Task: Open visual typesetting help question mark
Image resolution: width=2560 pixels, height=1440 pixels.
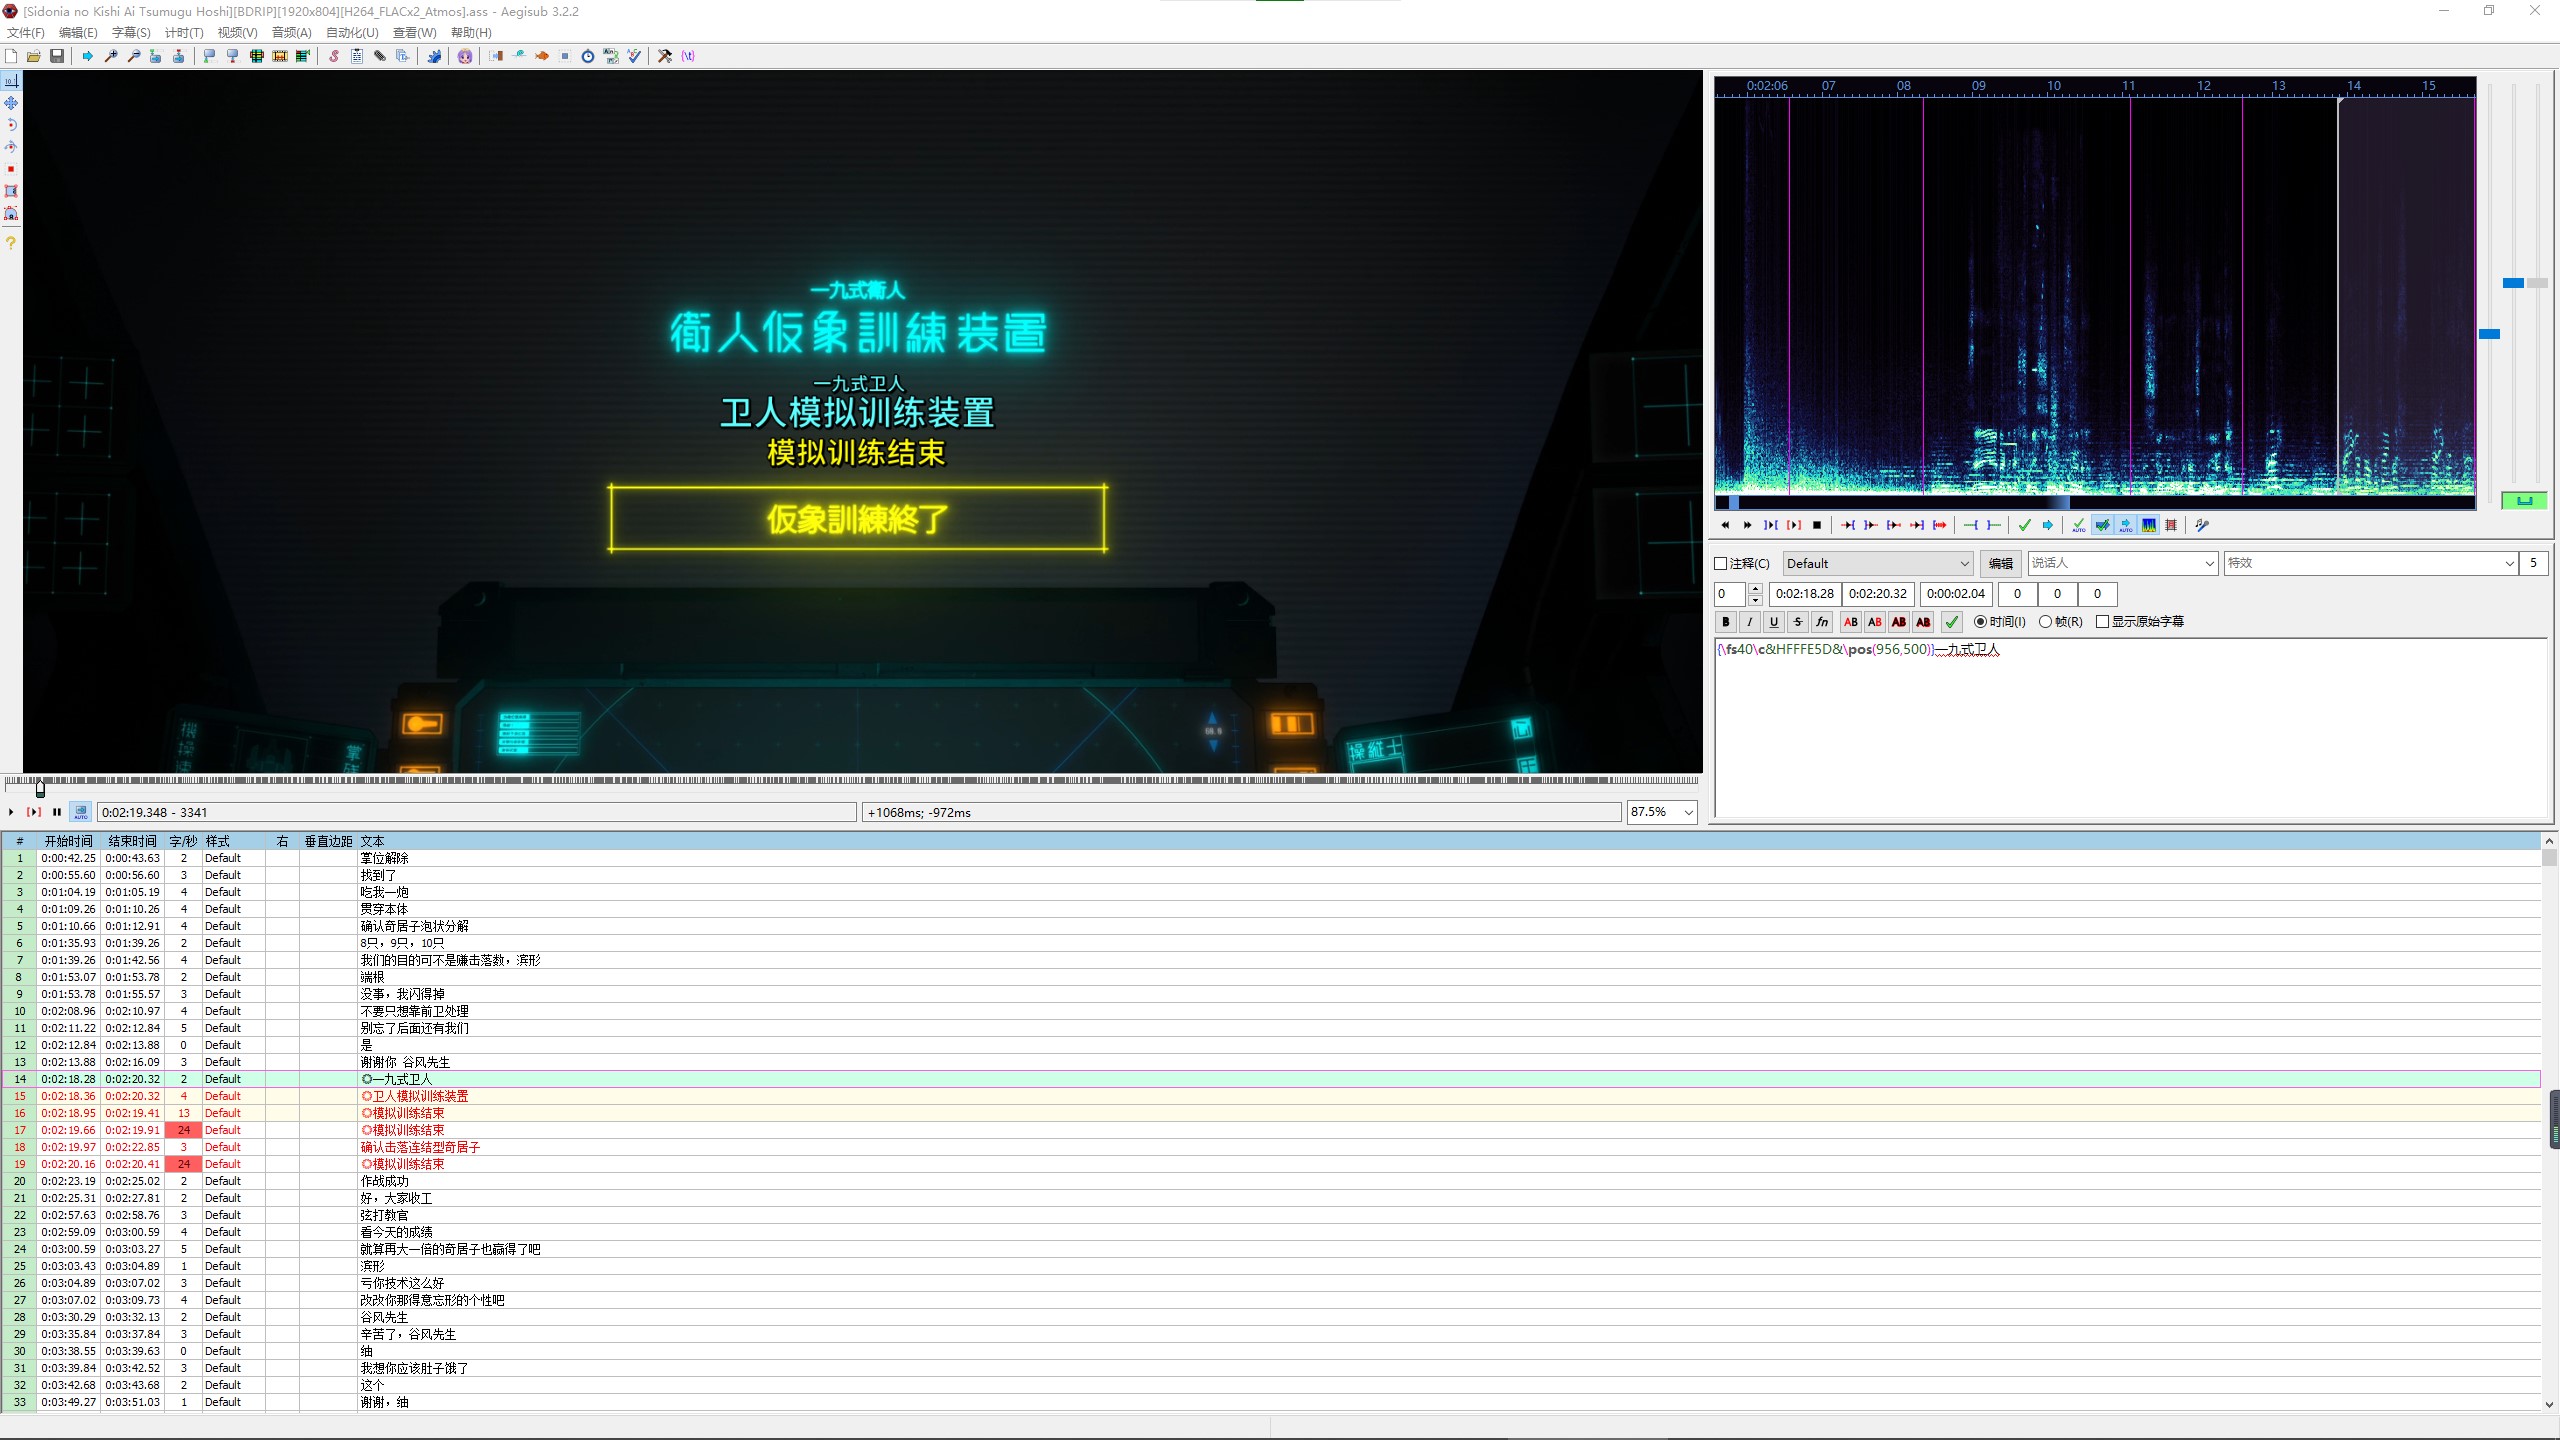Action: (x=11, y=243)
